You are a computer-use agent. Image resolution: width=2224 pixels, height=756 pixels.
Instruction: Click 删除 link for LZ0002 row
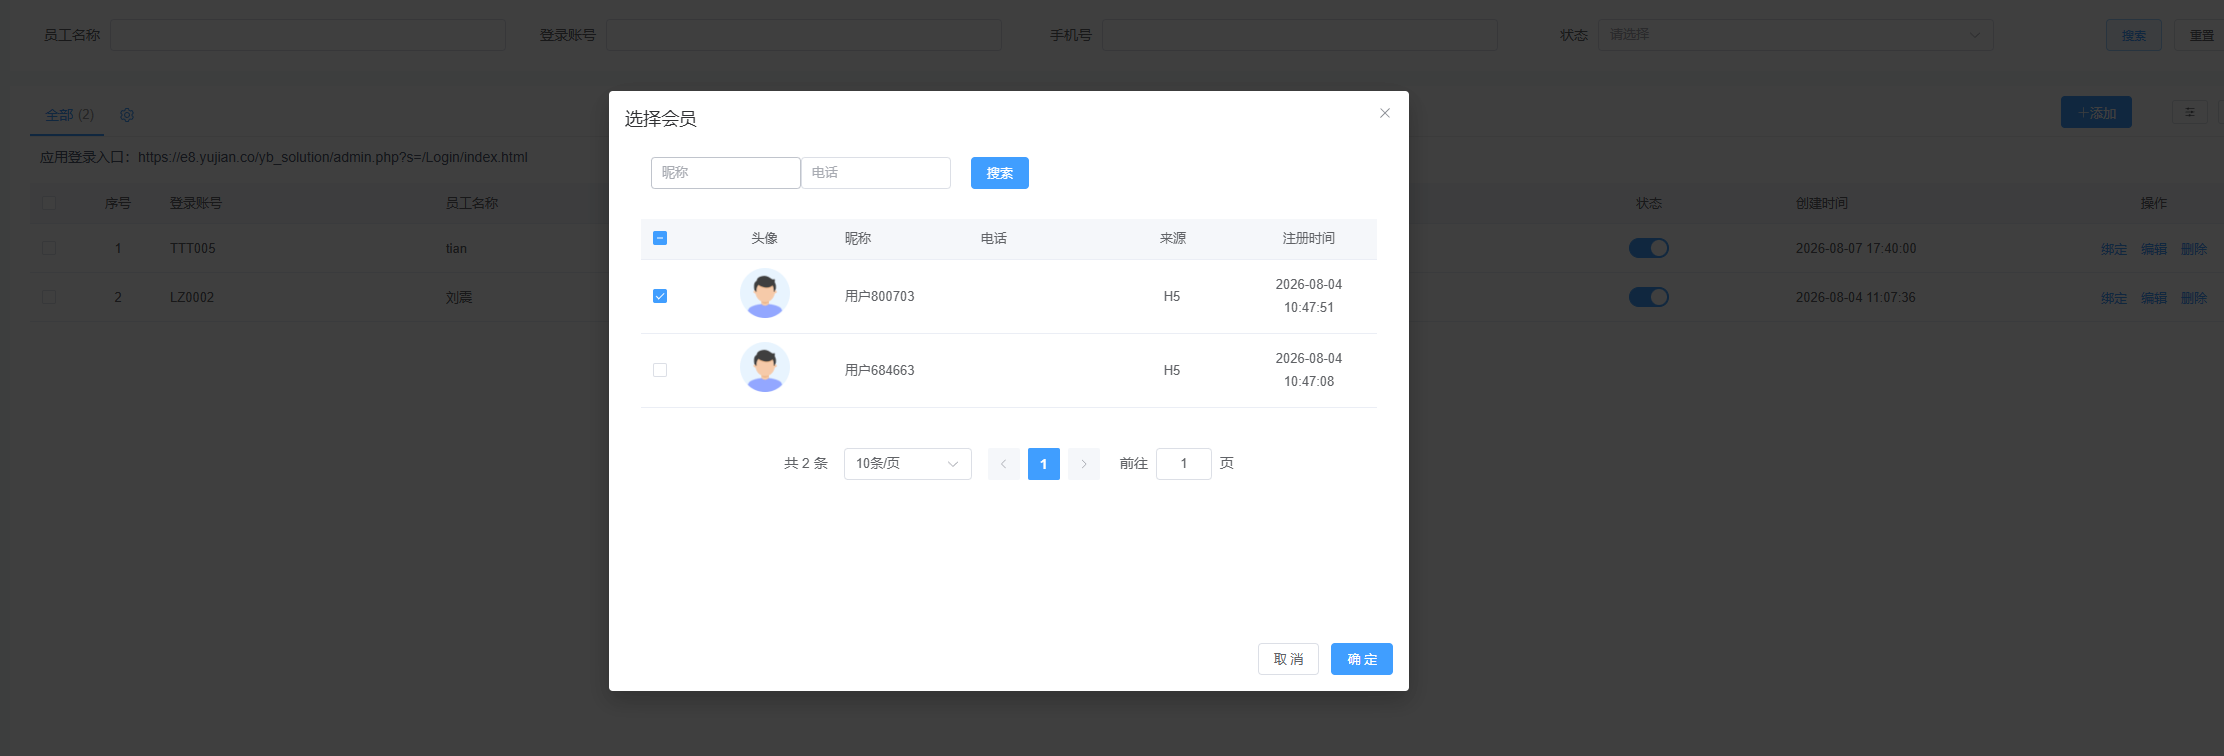pyautogui.click(x=2194, y=298)
